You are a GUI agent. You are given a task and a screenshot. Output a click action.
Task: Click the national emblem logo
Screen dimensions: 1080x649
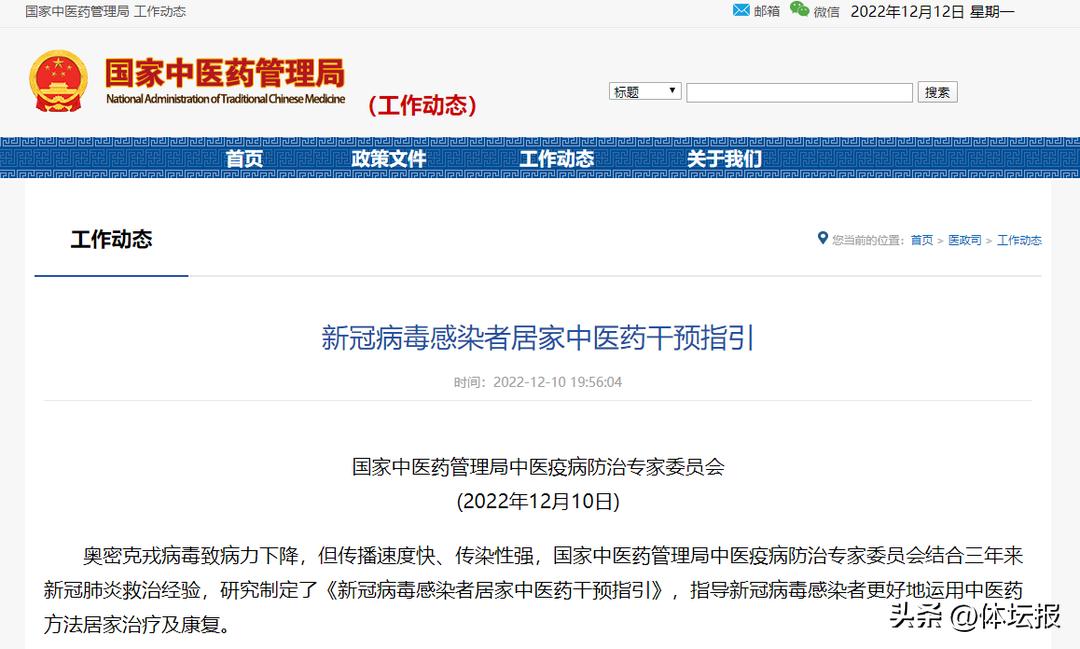coord(59,82)
